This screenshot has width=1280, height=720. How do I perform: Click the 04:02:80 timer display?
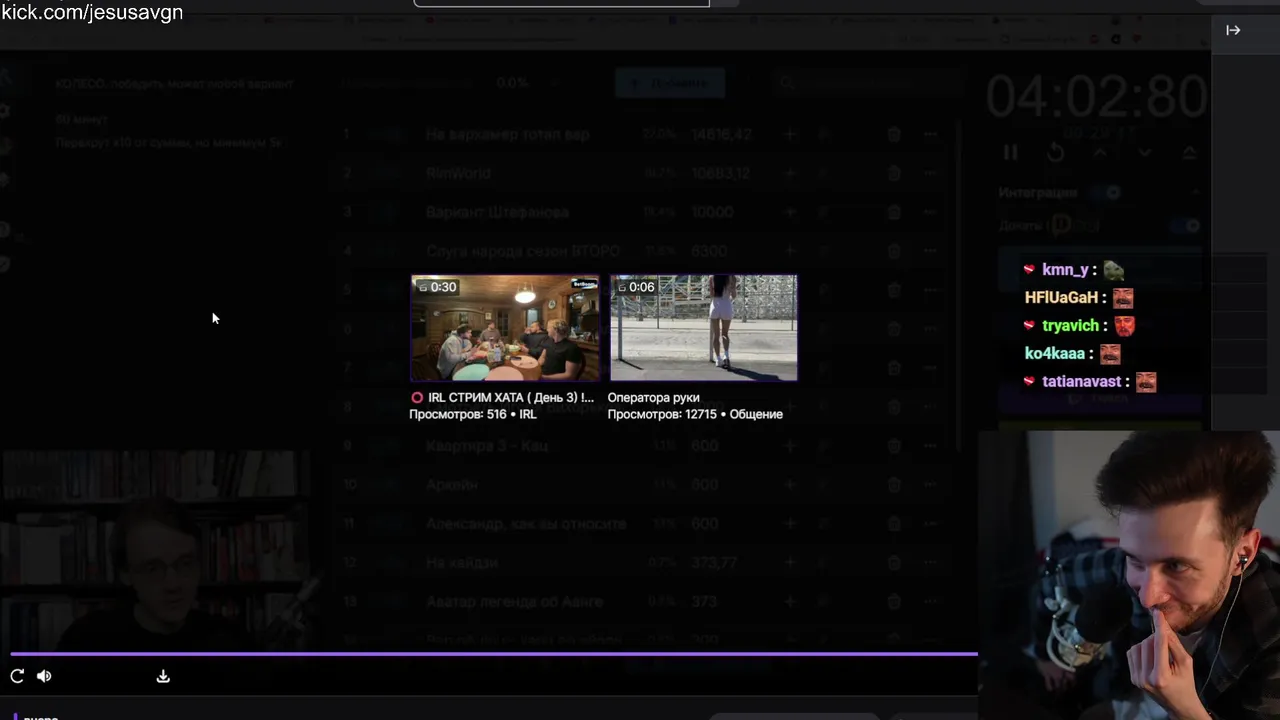pos(1096,97)
